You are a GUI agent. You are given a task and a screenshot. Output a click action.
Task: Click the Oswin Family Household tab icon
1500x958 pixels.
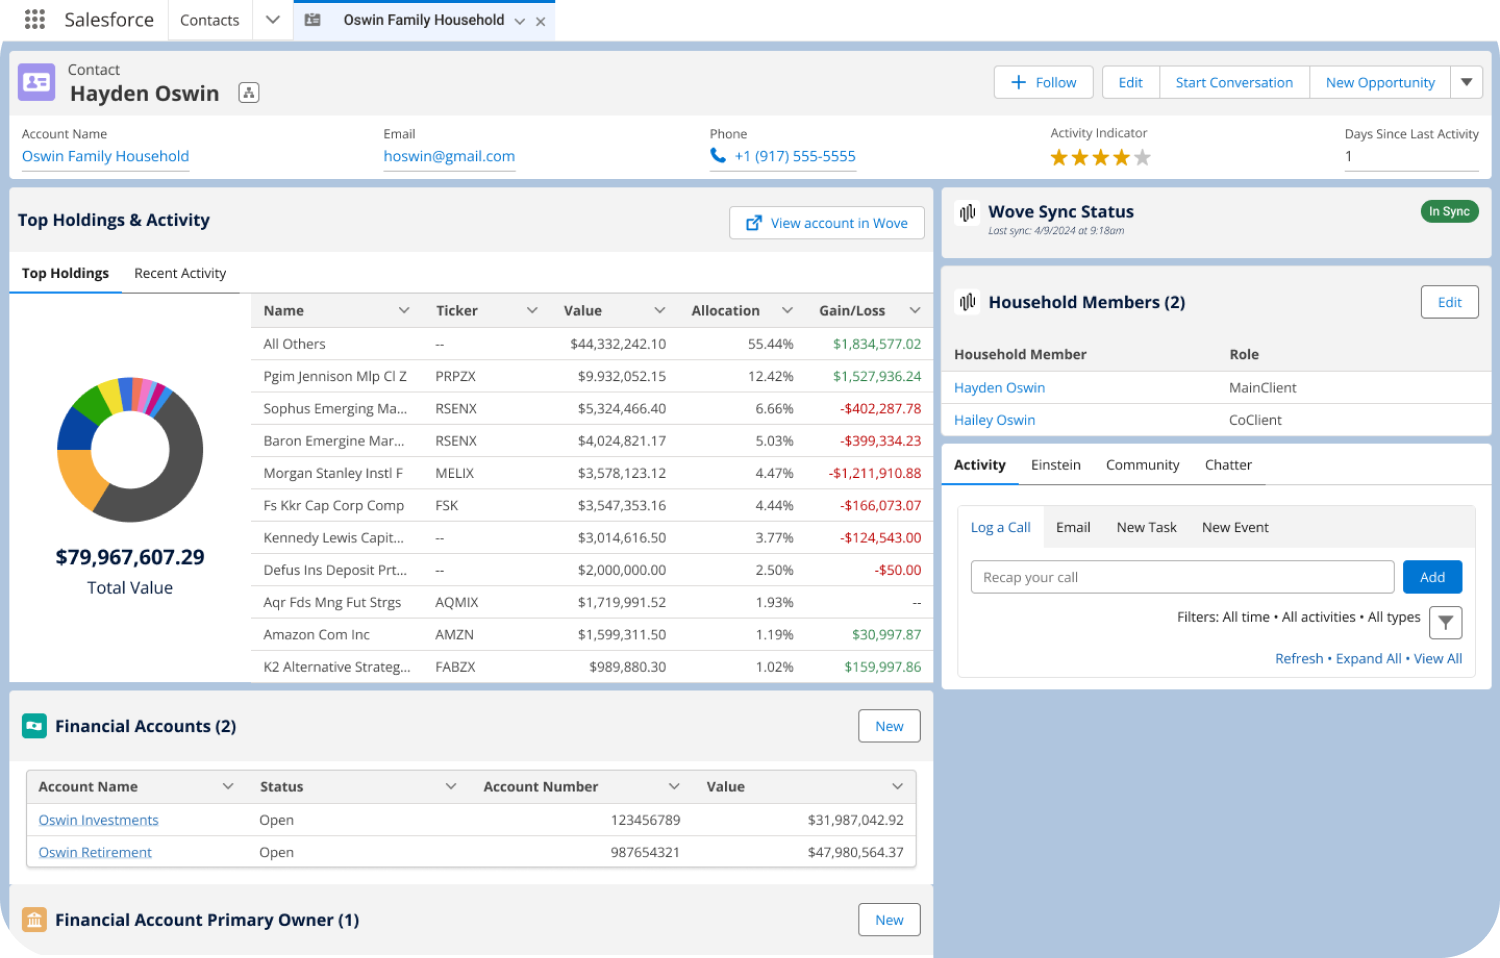(313, 20)
